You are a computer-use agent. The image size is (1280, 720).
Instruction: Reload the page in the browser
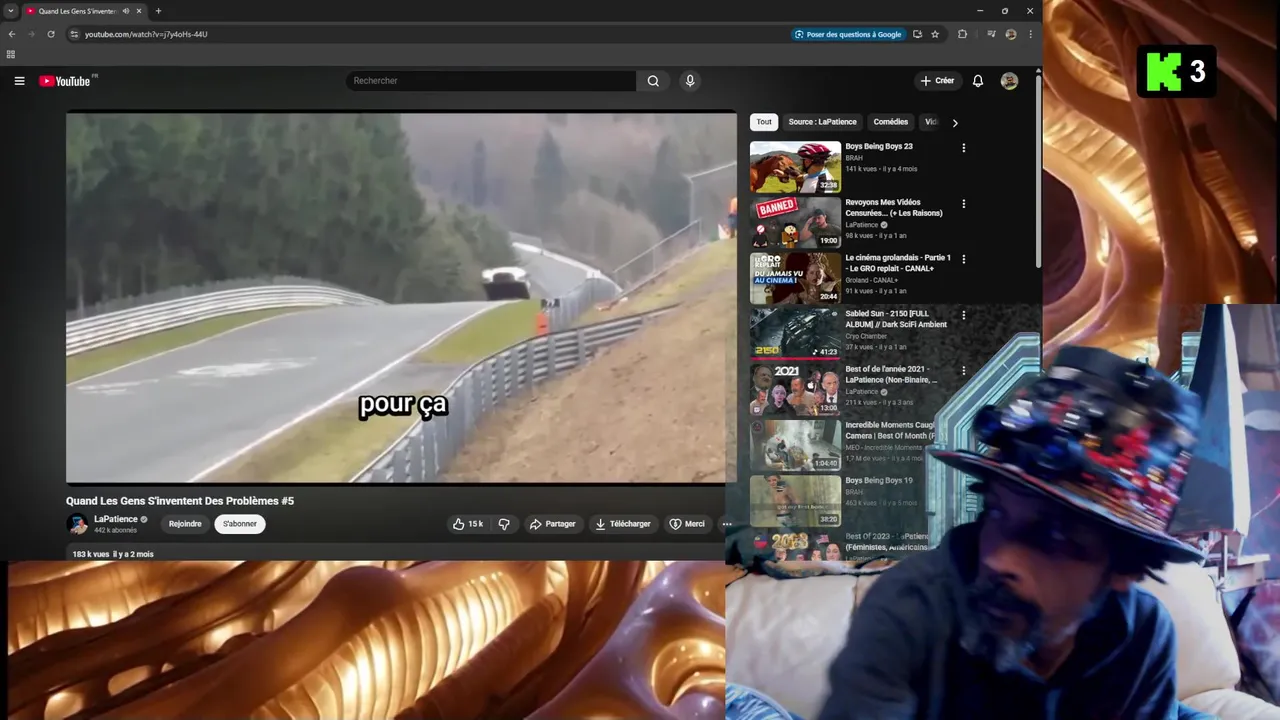pos(51,34)
